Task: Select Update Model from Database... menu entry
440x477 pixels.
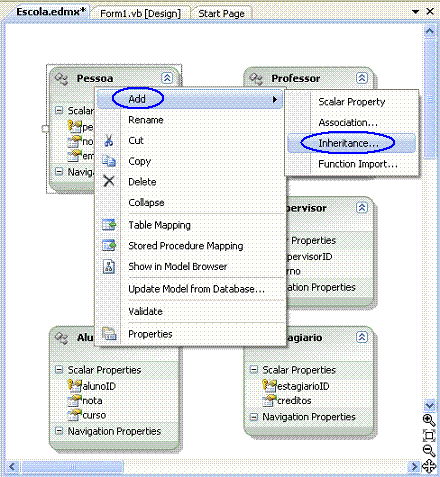Action: 196,289
